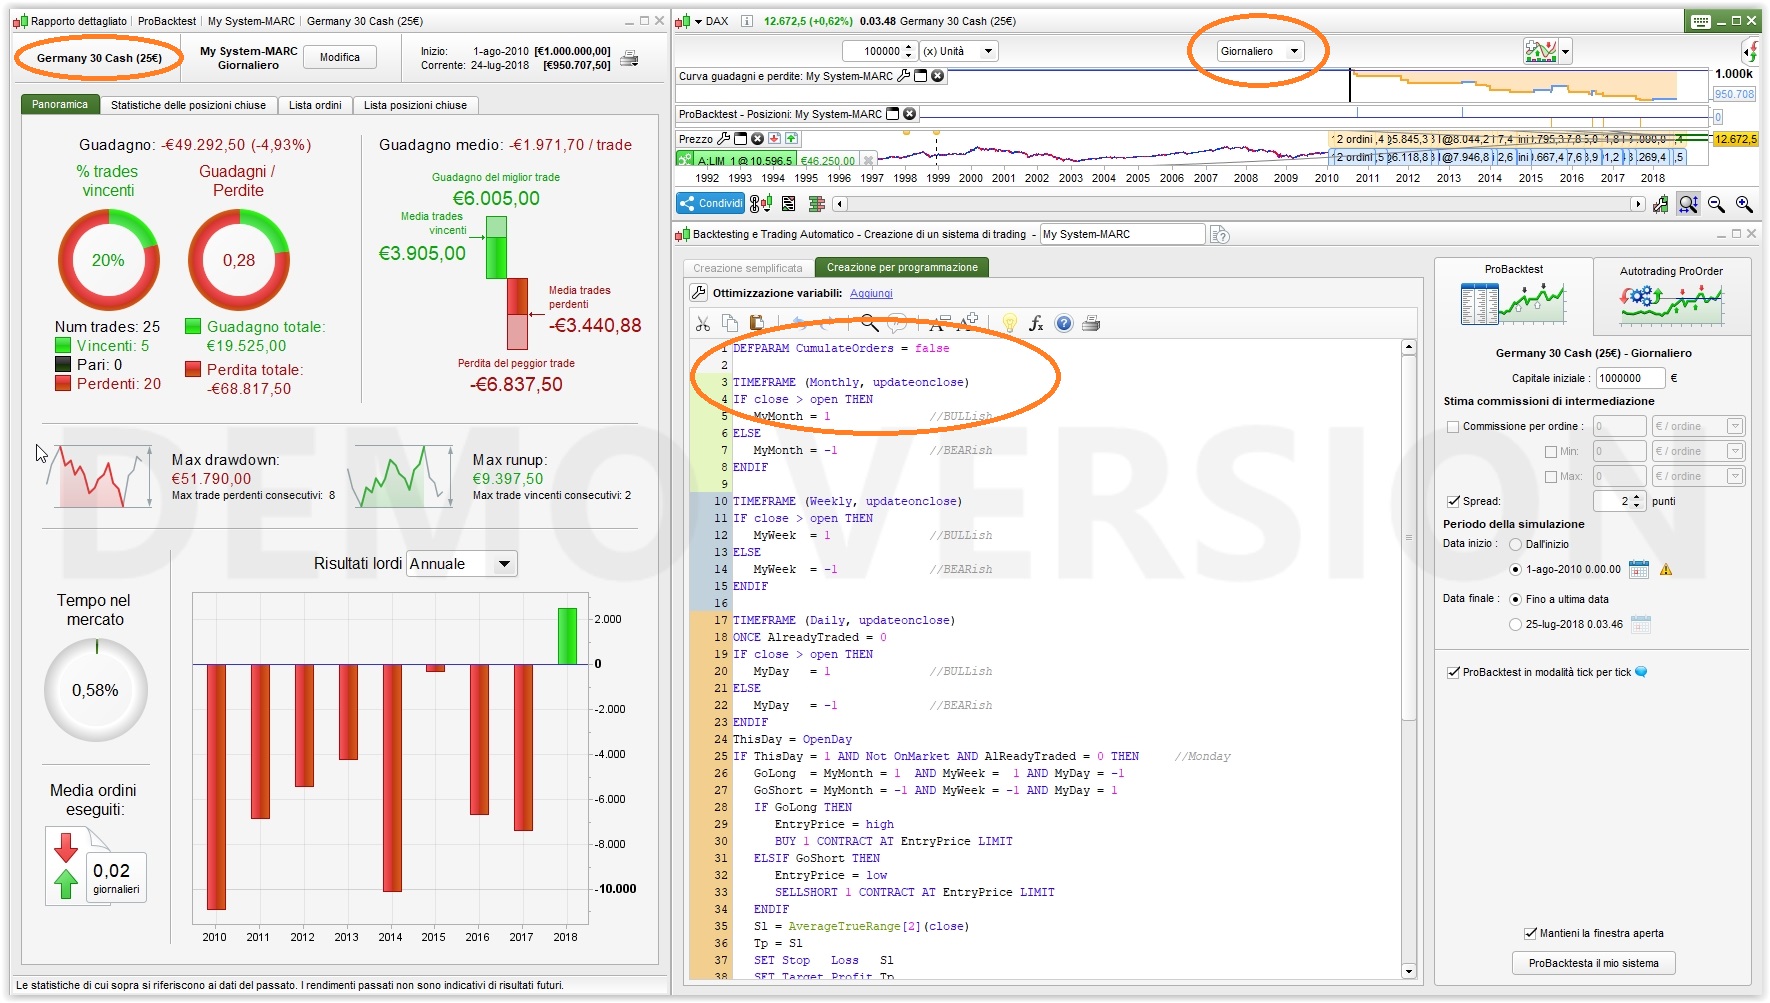Close the ProBacktest Posizioni panel
1770x1003 pixels.
point(909,114)
